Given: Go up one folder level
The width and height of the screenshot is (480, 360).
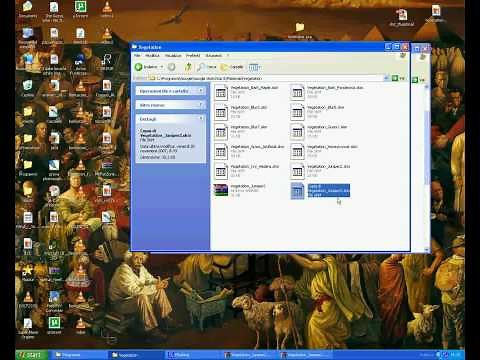Looking at the screenshot, I should pyautogui.click(x=188, y=67).
